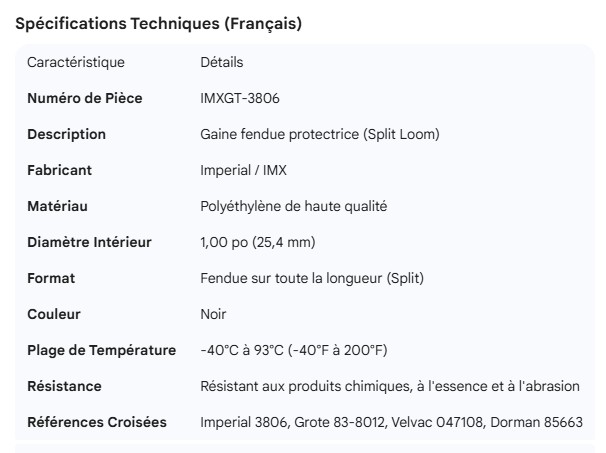Viewport: 606px width, 453px height.
Task: Select the Matériau row label
Action: [x=58, y=207]
